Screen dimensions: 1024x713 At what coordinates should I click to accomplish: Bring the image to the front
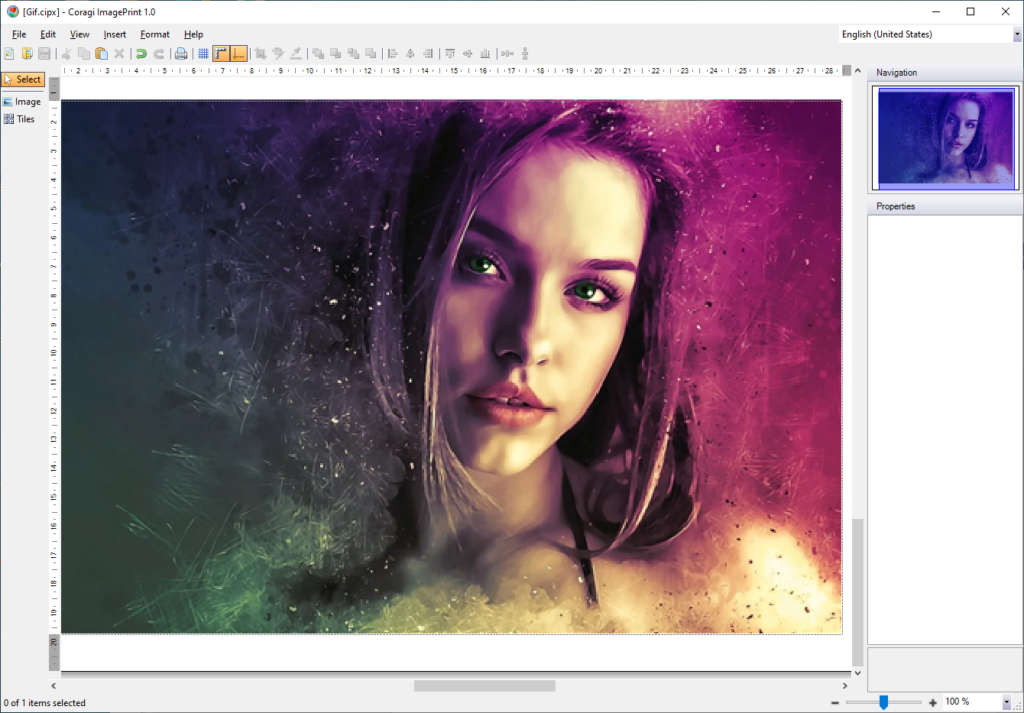(x=318, y=53)
